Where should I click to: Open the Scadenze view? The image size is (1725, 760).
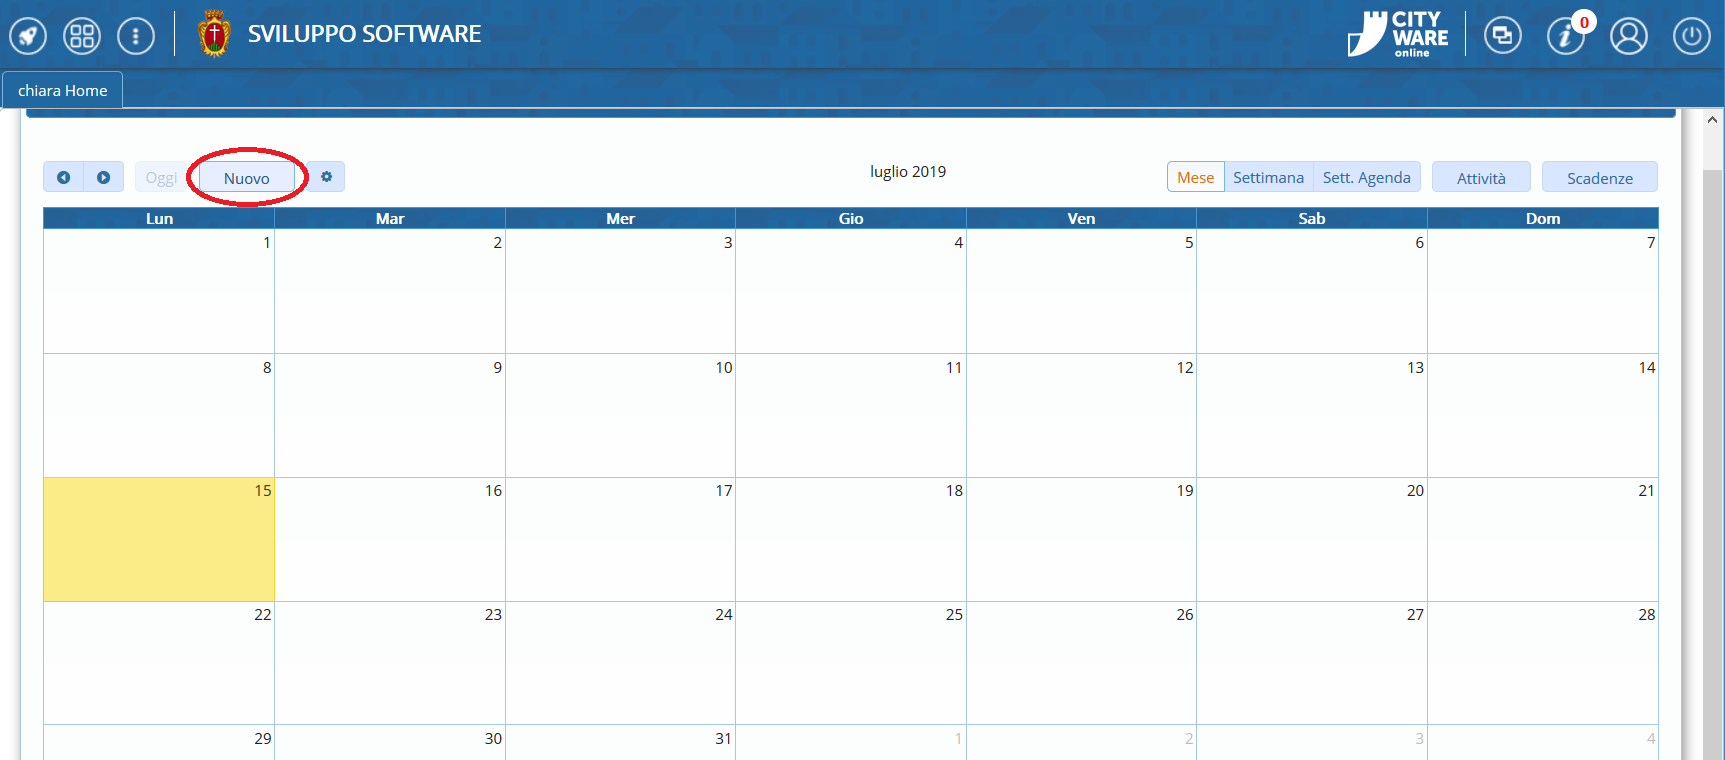(1599, 178)
